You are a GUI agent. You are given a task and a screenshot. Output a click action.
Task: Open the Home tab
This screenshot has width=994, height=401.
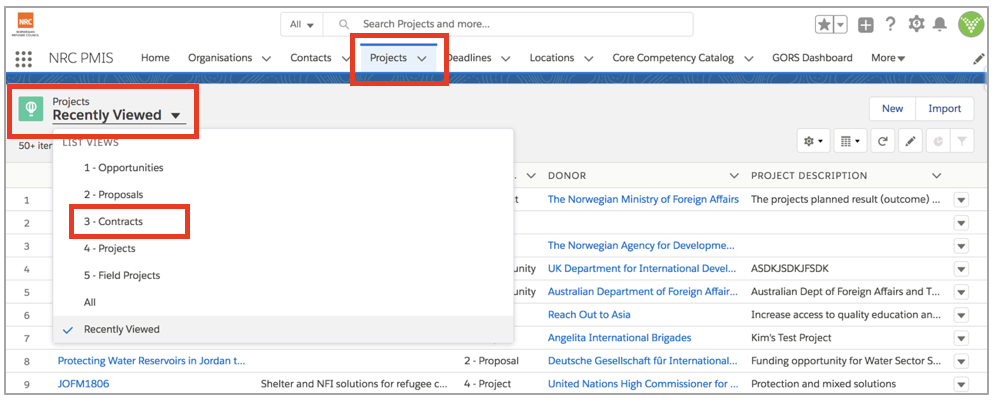tap(155, 58)
